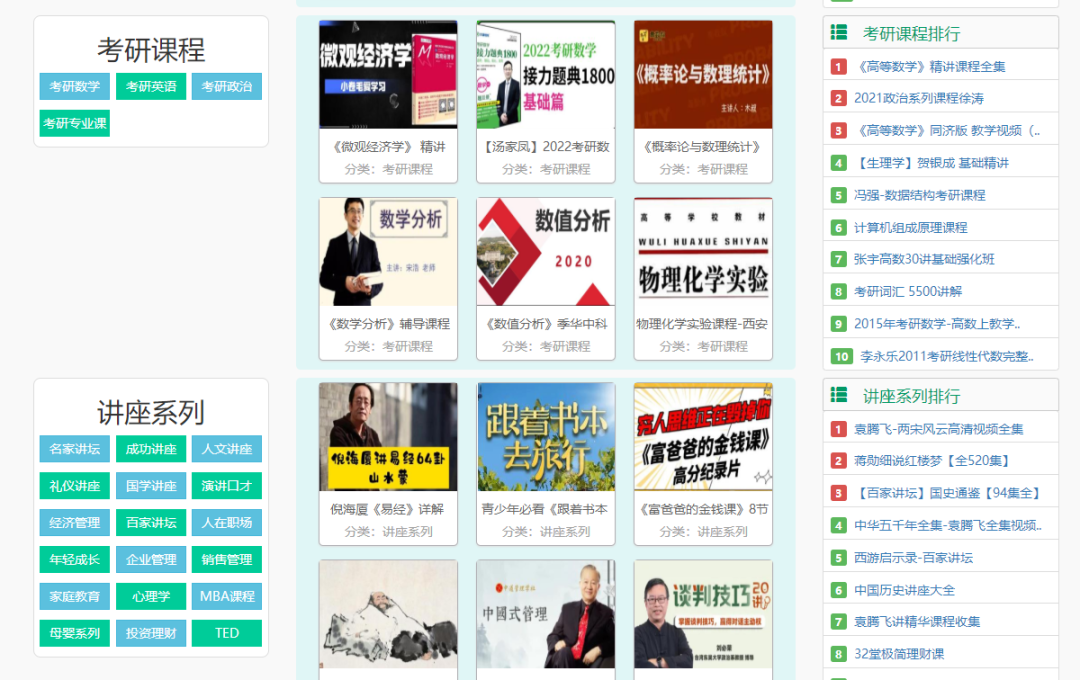Select the TED tag

point(227,633)
